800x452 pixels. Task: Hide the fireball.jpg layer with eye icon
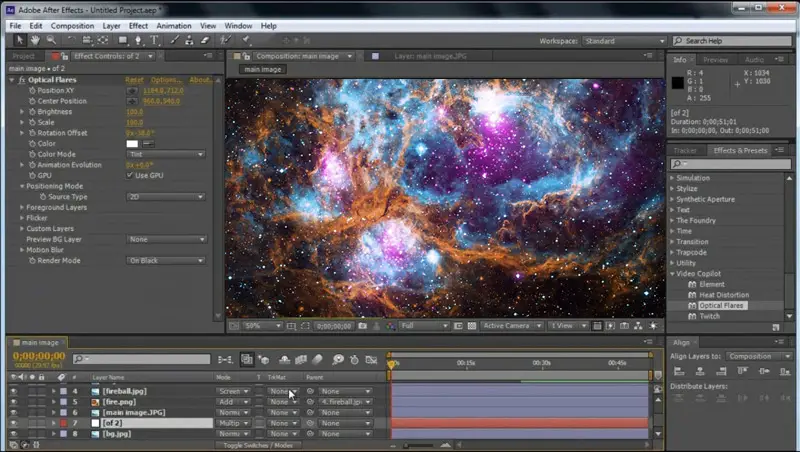click(x=13, y=391)
